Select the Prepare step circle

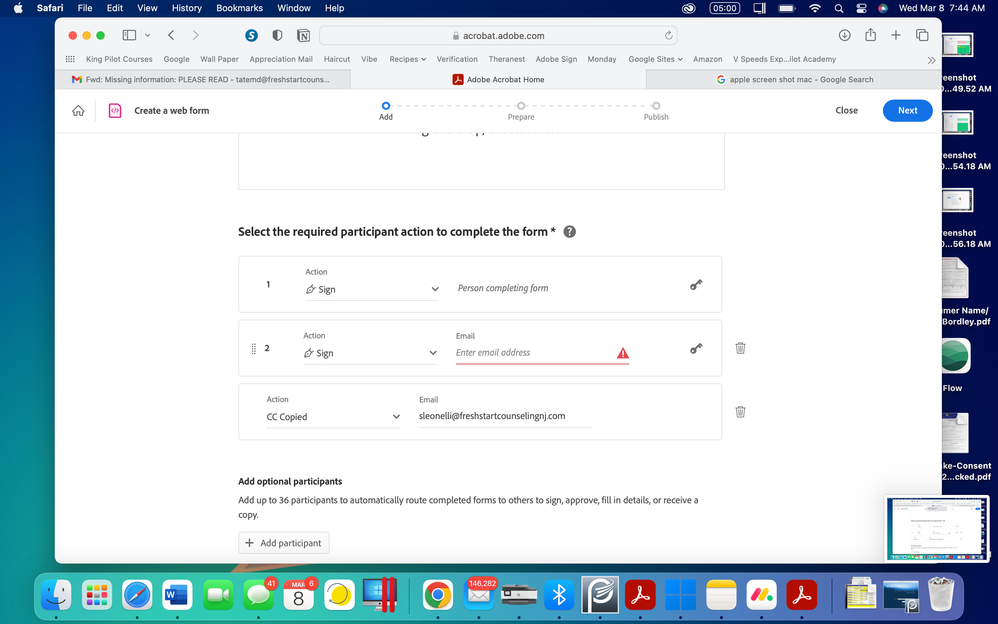[x=521, y=103]
